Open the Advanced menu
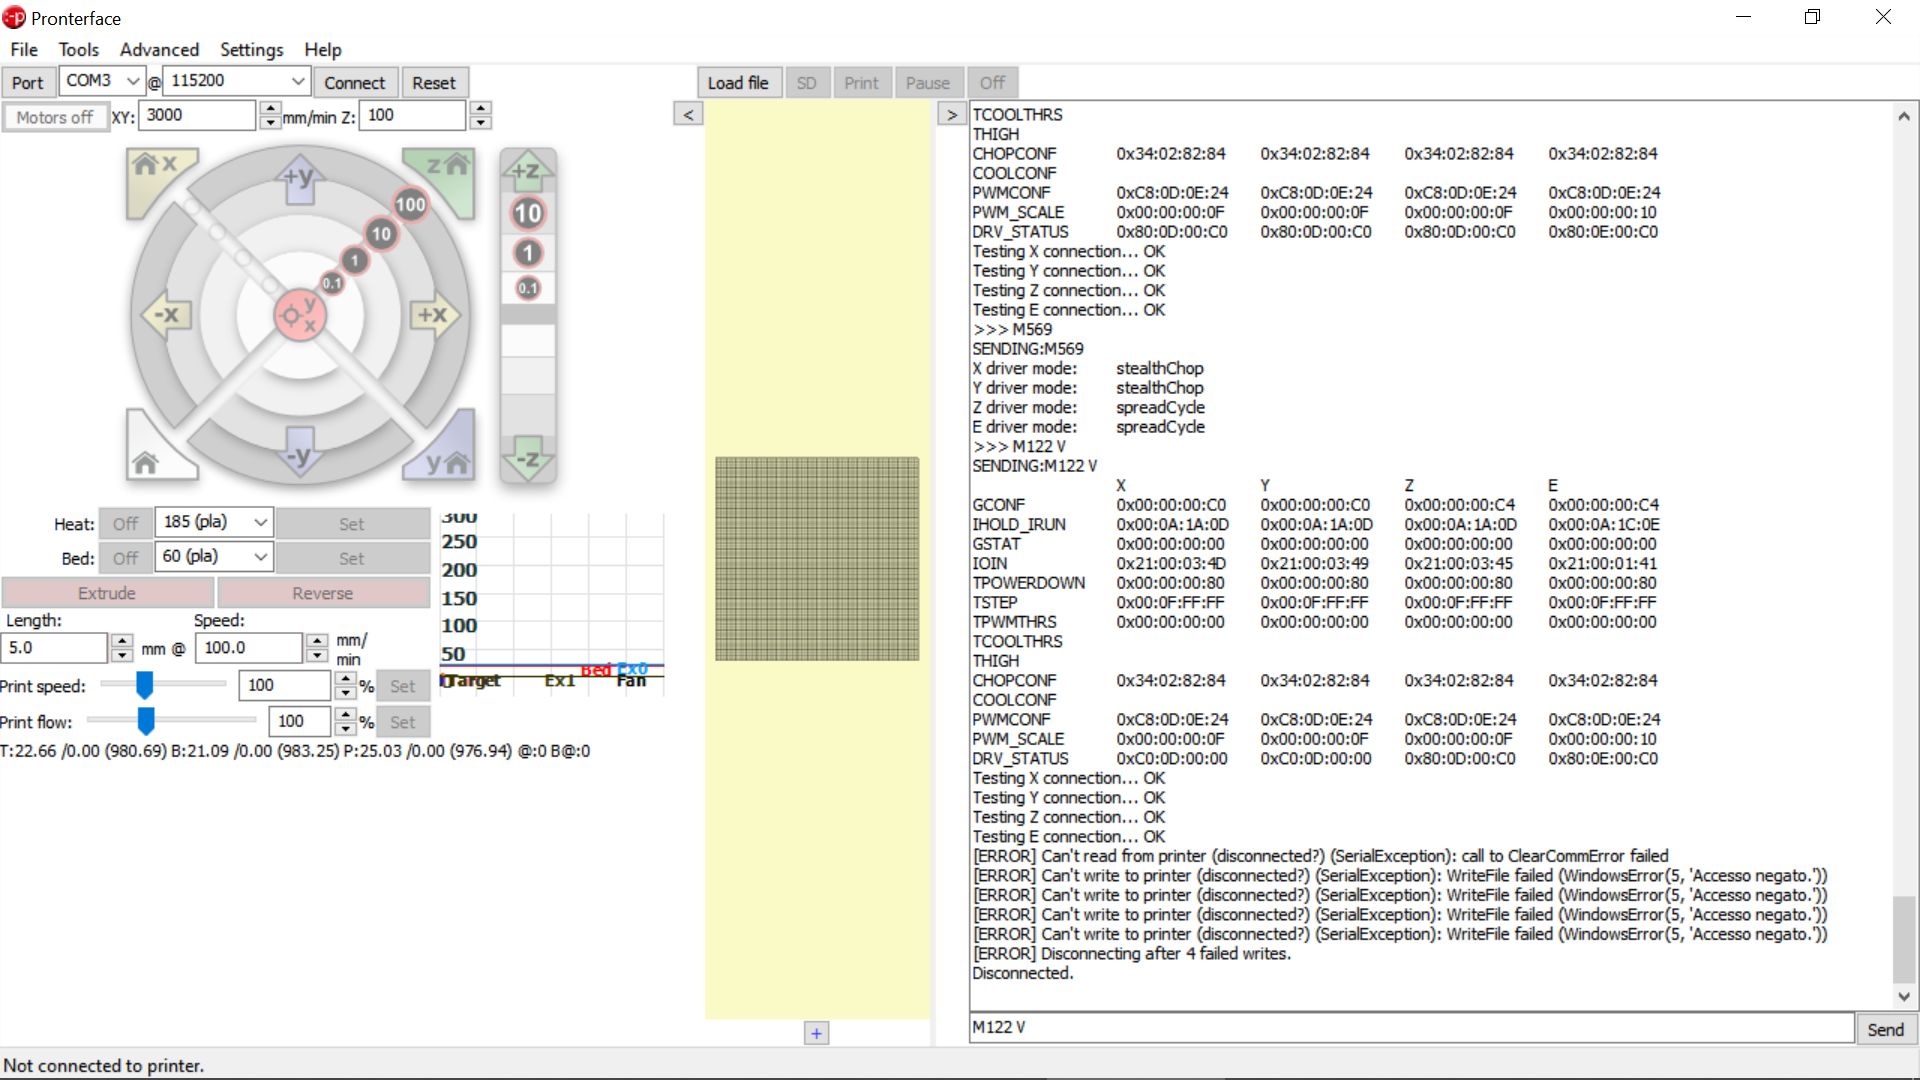Image resolution: width=1920 pixels, height=1080 pixels. 159,50
